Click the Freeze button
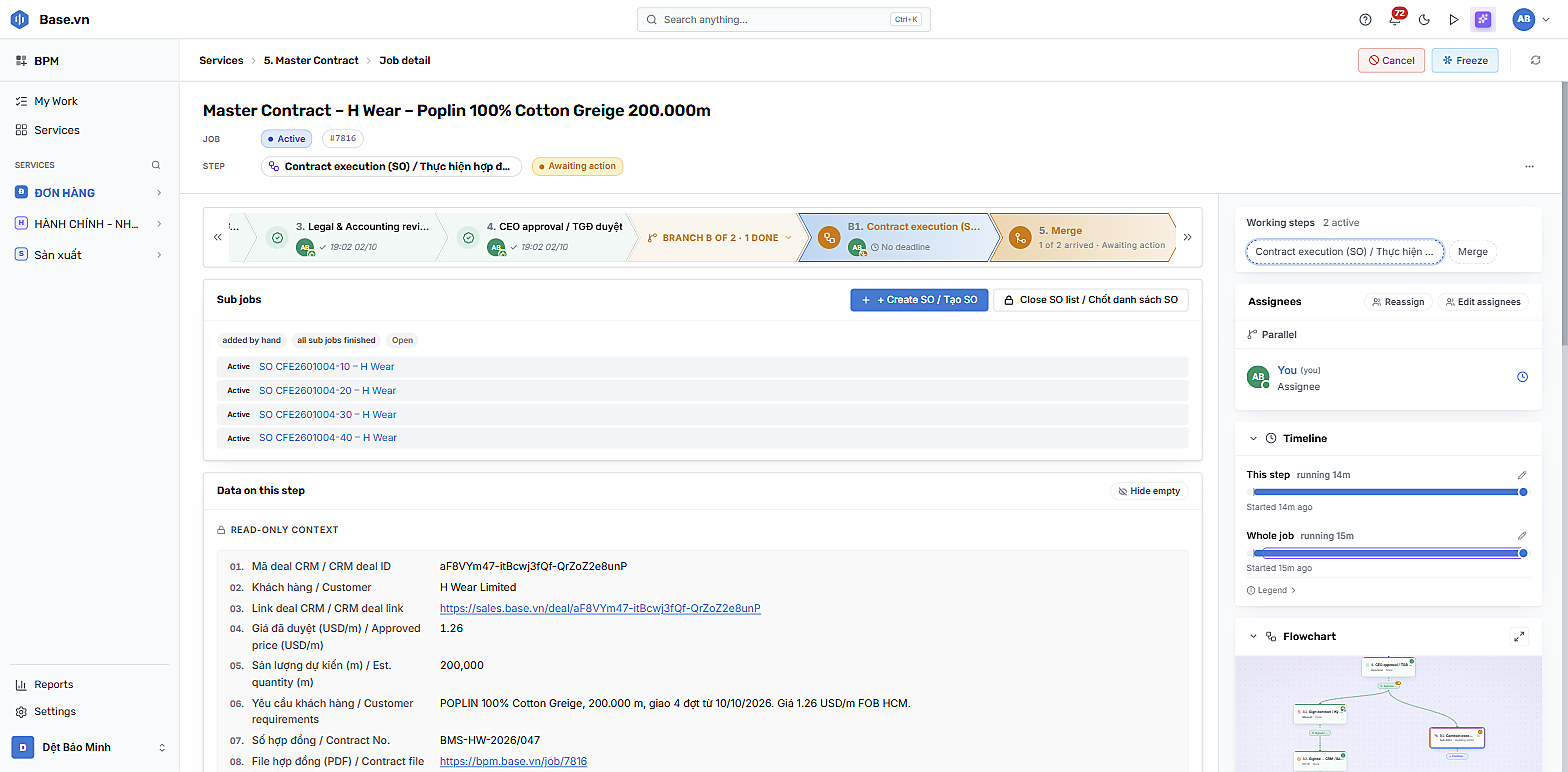The image size is (1568, 772). [x=1465, y=60]
